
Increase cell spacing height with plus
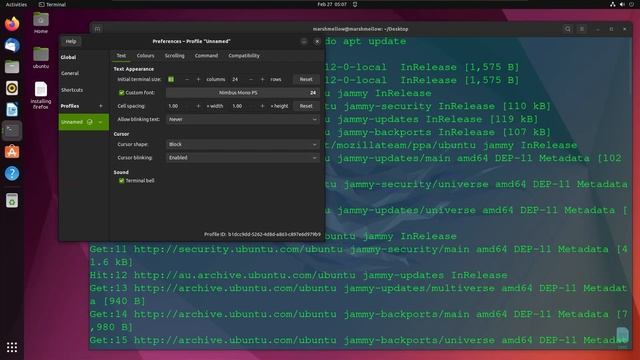pos(262,106)
